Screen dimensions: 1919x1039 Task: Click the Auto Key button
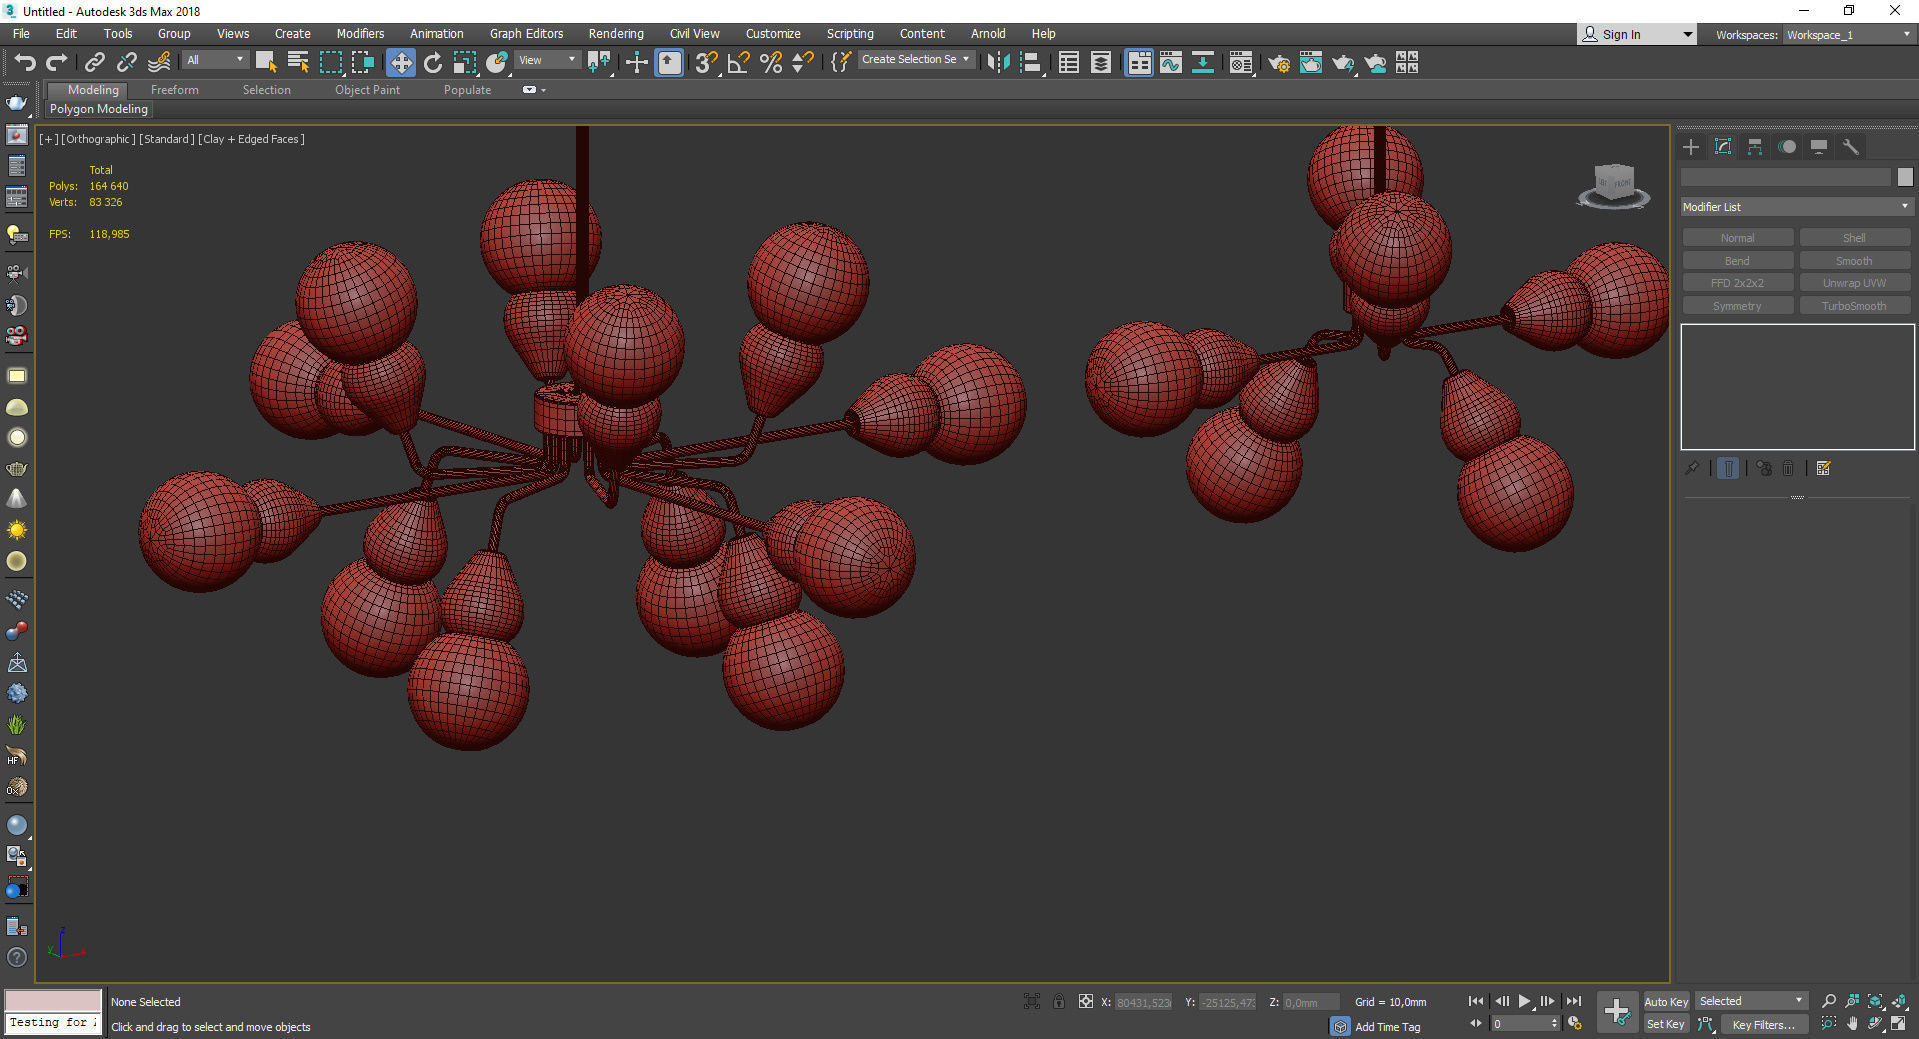point(1666,1002)
